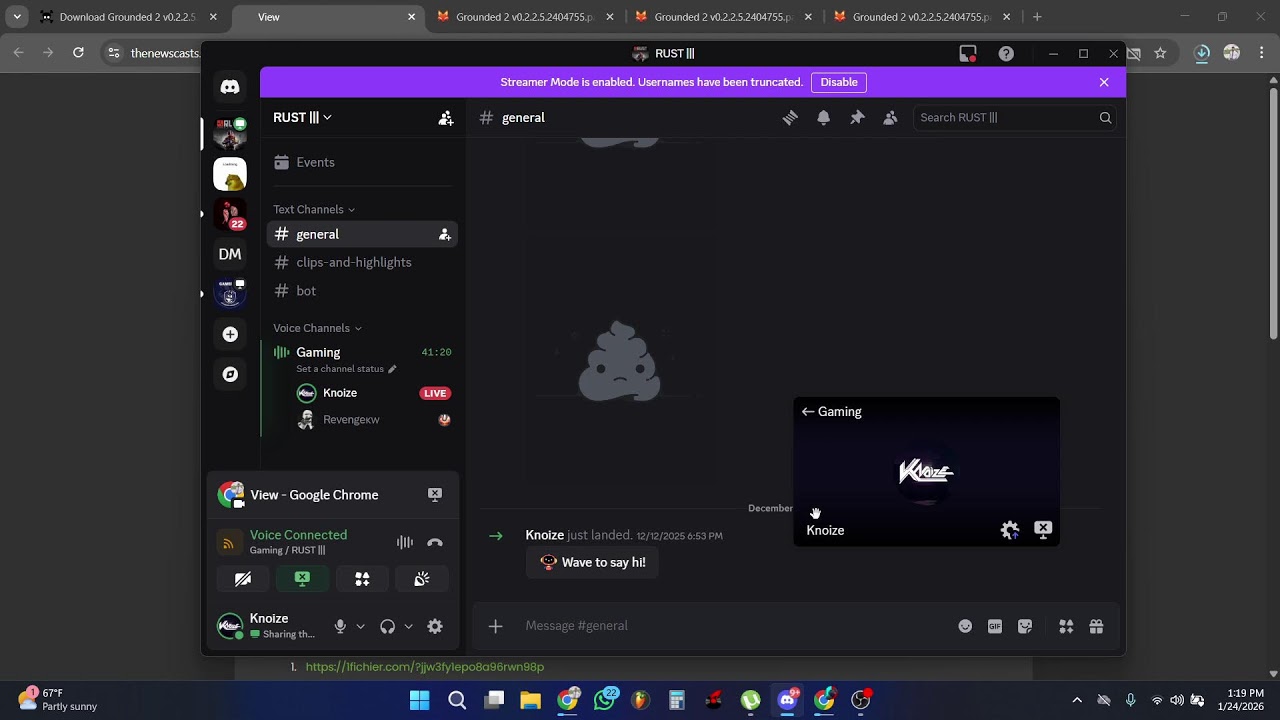
Task: Open sticker picker in message bar
Action: 1025,626
